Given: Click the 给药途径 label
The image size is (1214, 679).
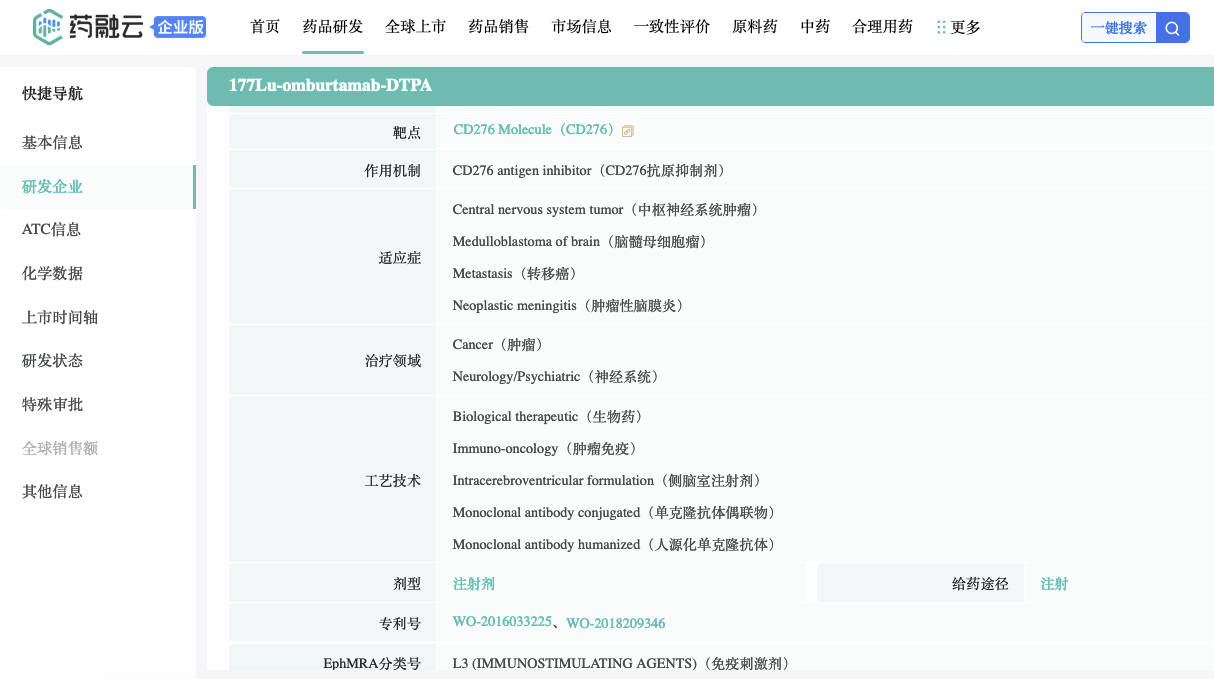Looking at the screenshot, I should pyautogui.click(x=980, y=584).
